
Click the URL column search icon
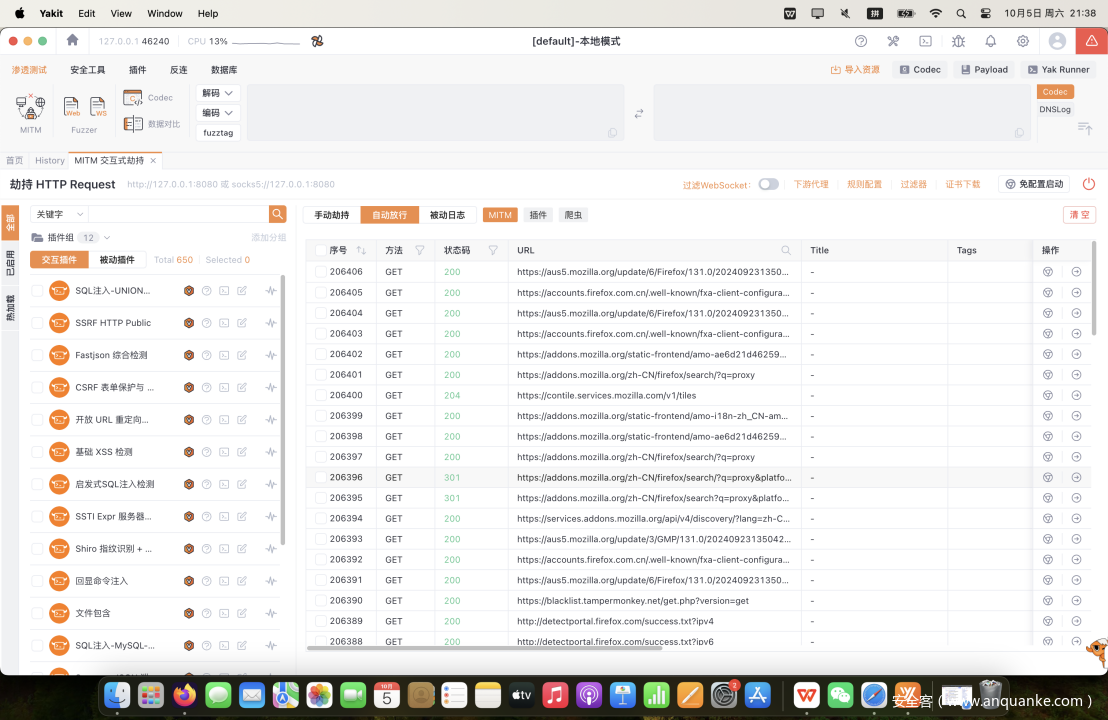tap(786, 250)
